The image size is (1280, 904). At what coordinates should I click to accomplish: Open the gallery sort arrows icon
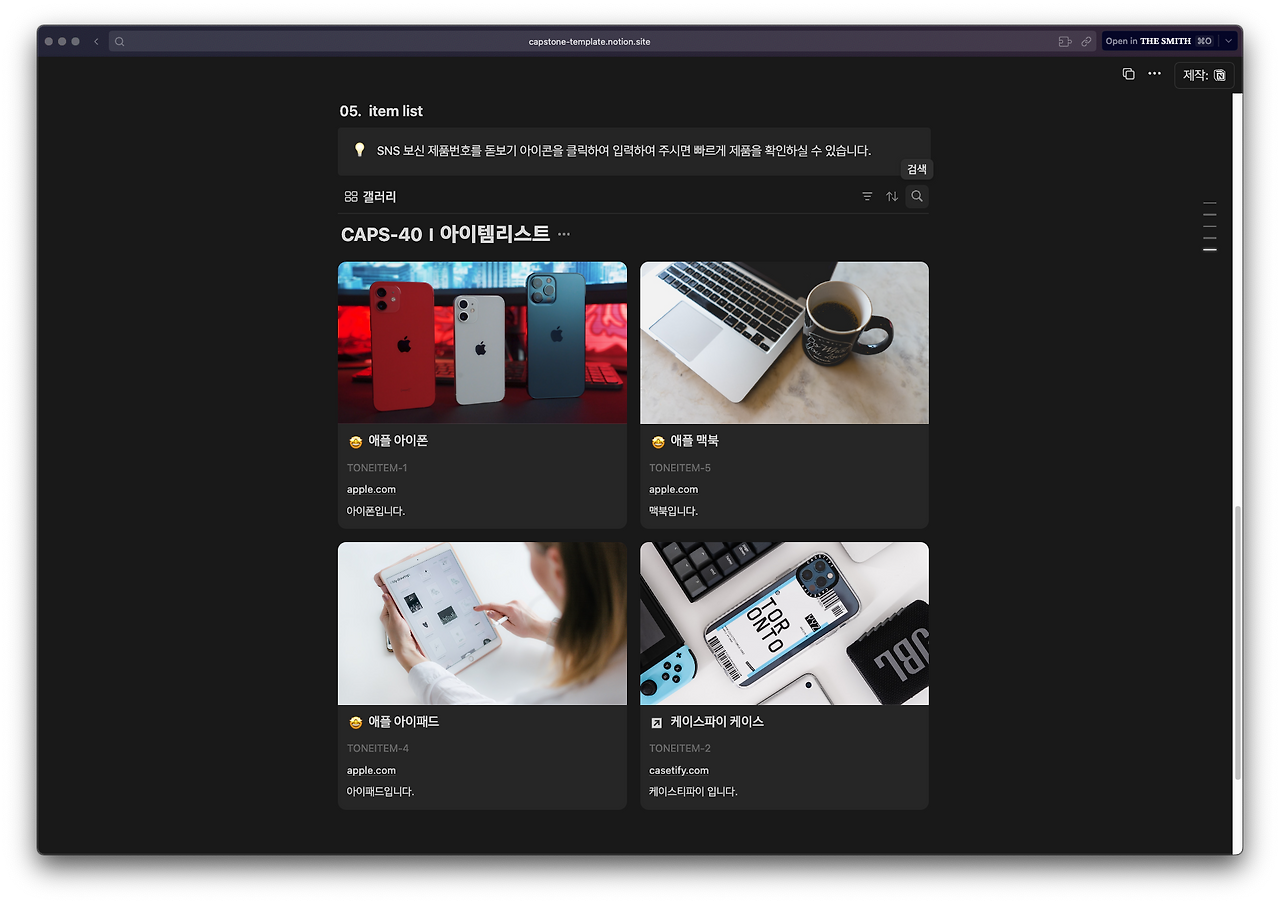pyautogui.click(x=892, y=197)
